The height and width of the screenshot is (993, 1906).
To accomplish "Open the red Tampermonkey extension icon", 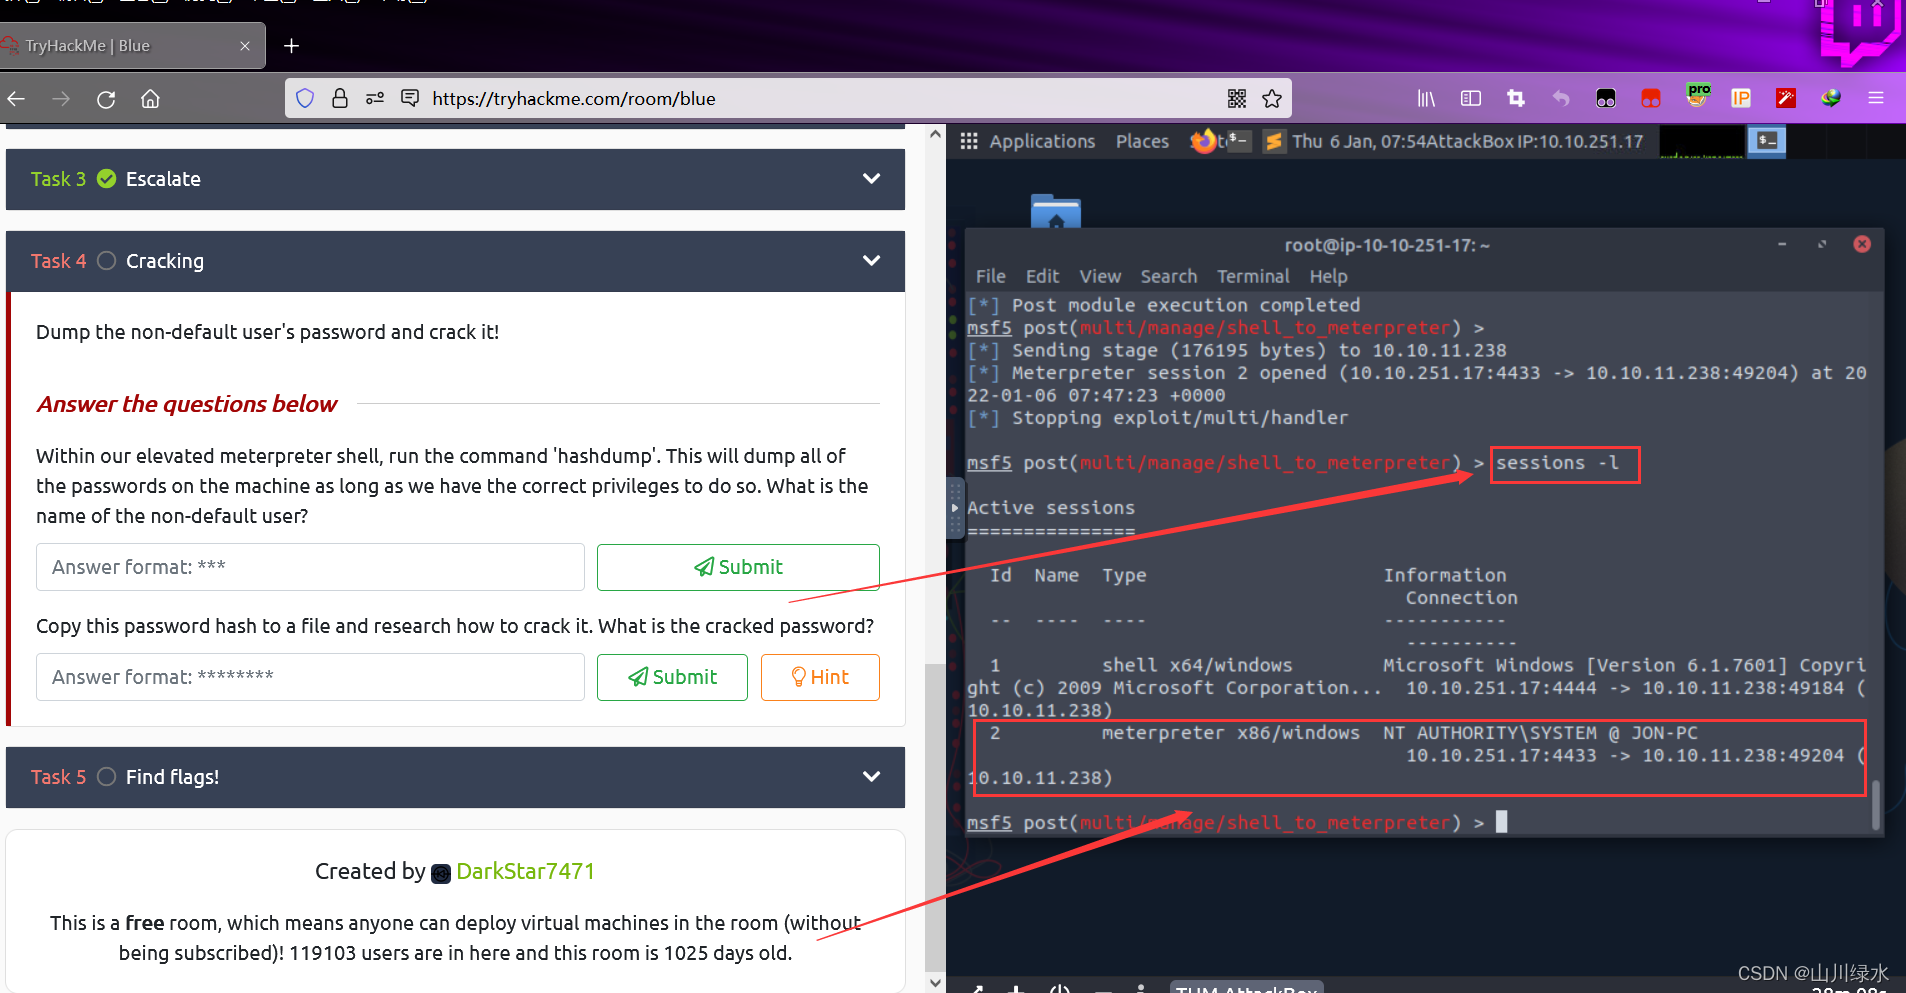I will pos(1651,98).
